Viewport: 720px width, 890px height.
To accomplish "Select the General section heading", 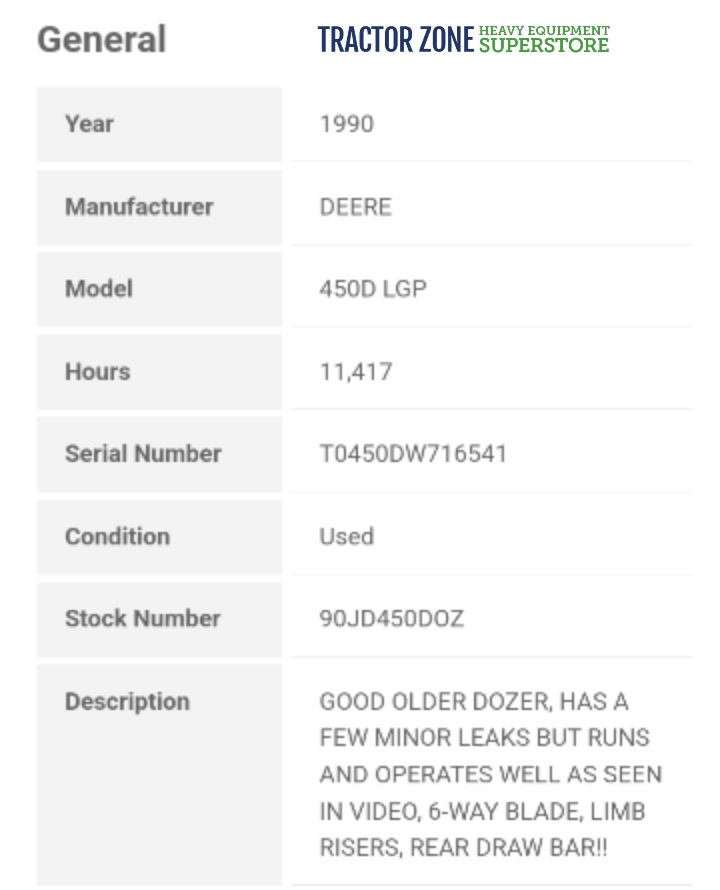I will (101, 40).
